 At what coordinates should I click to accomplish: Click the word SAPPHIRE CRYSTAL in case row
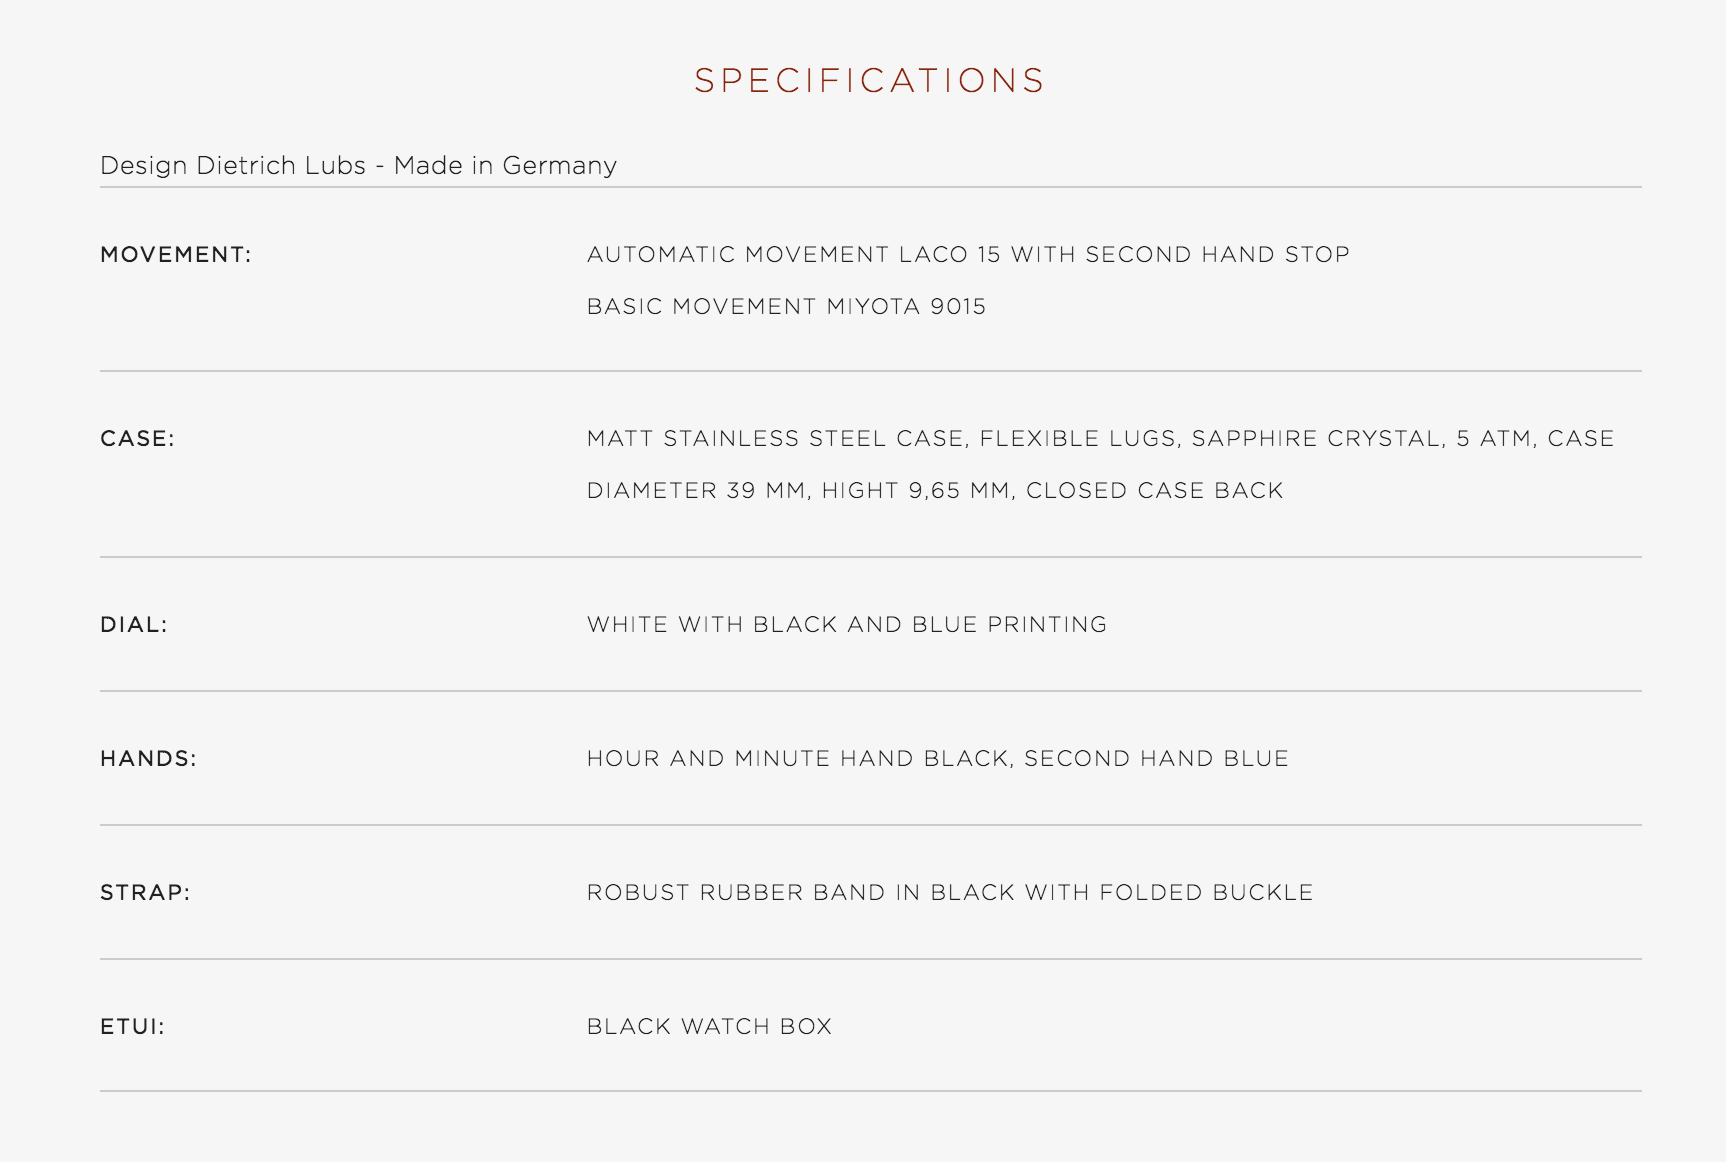tap(1318, 439)
